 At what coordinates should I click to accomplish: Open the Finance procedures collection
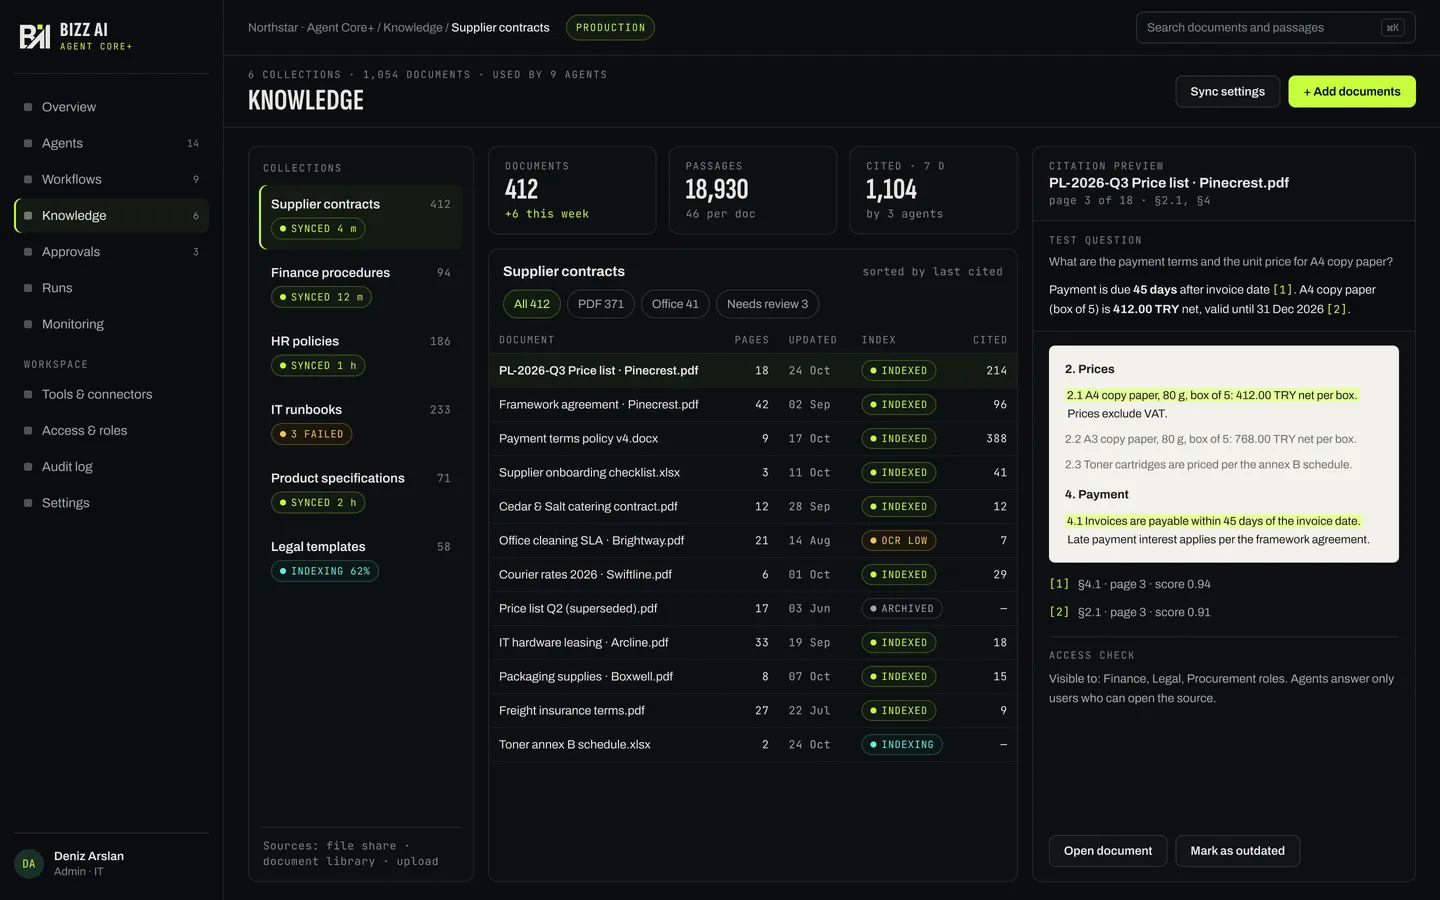point(361,285)
